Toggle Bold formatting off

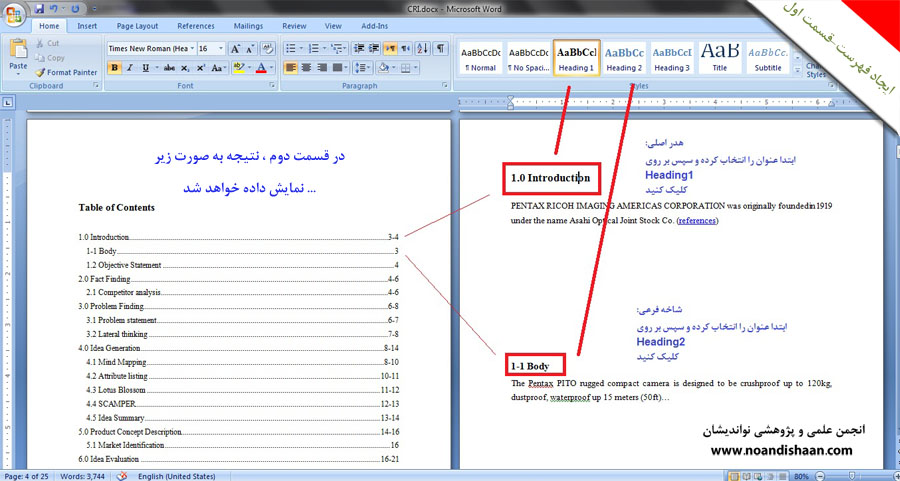click(x=114, y=68)
